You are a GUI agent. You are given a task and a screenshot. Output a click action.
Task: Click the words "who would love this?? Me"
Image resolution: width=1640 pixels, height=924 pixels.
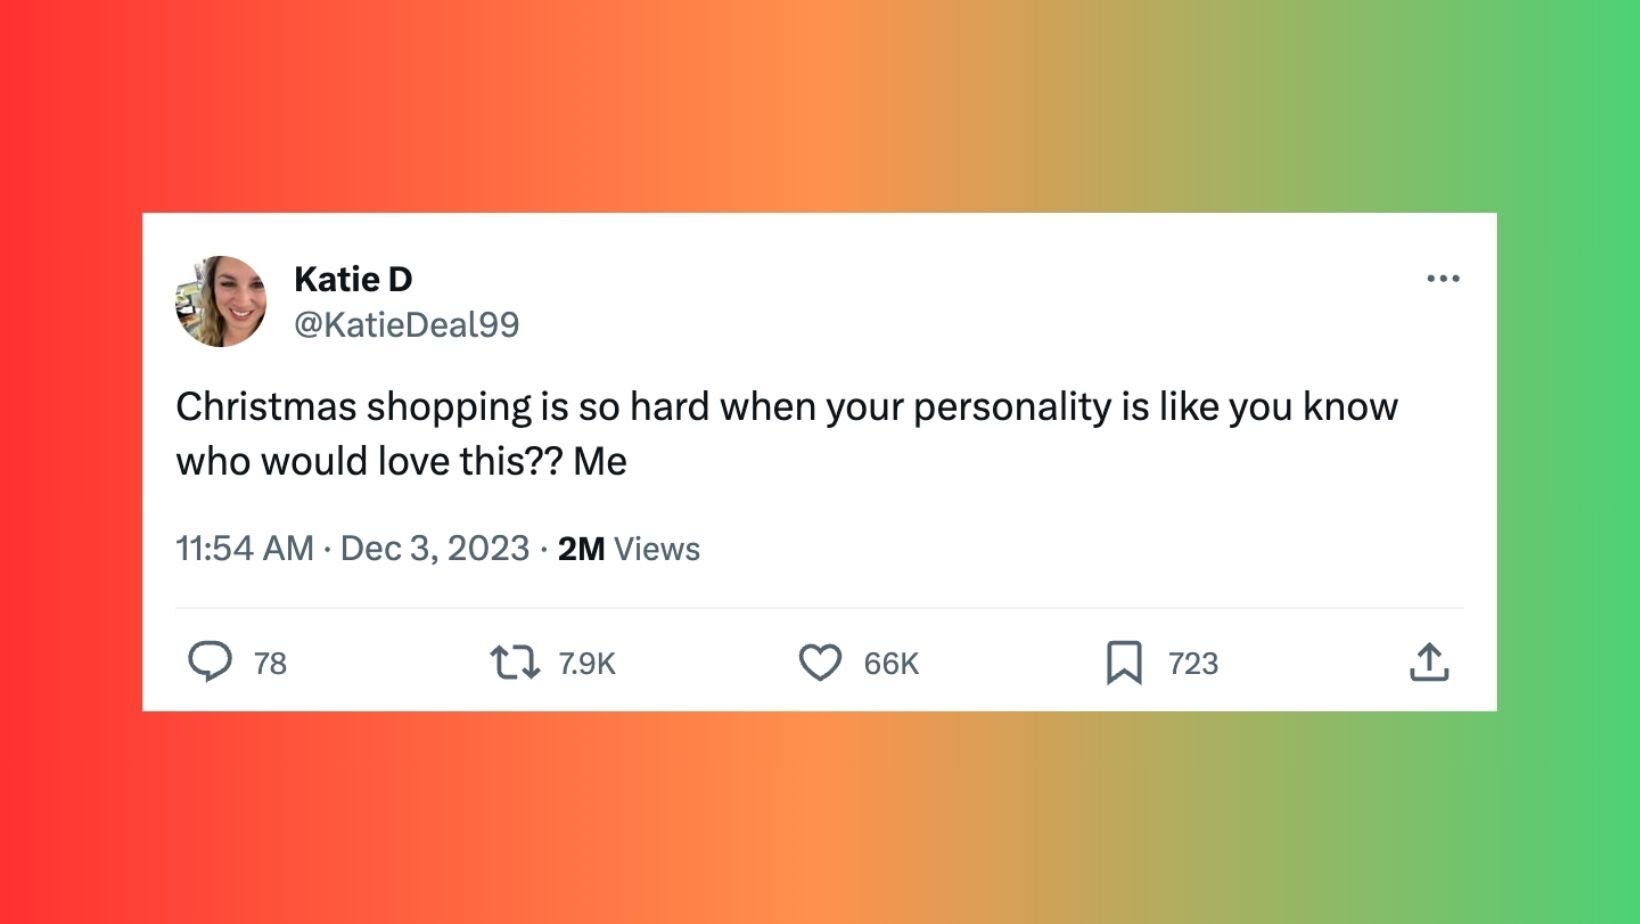(x=401, y=461)
